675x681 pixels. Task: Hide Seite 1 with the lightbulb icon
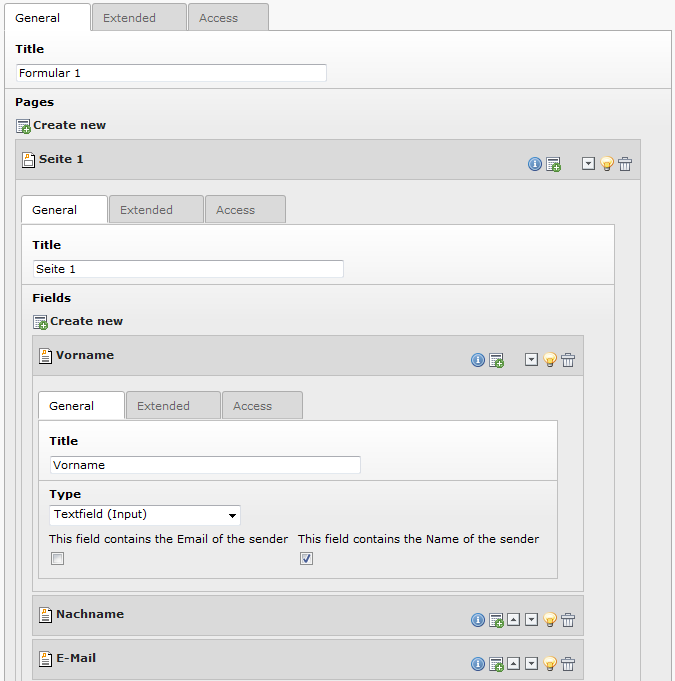pos(606,164)
